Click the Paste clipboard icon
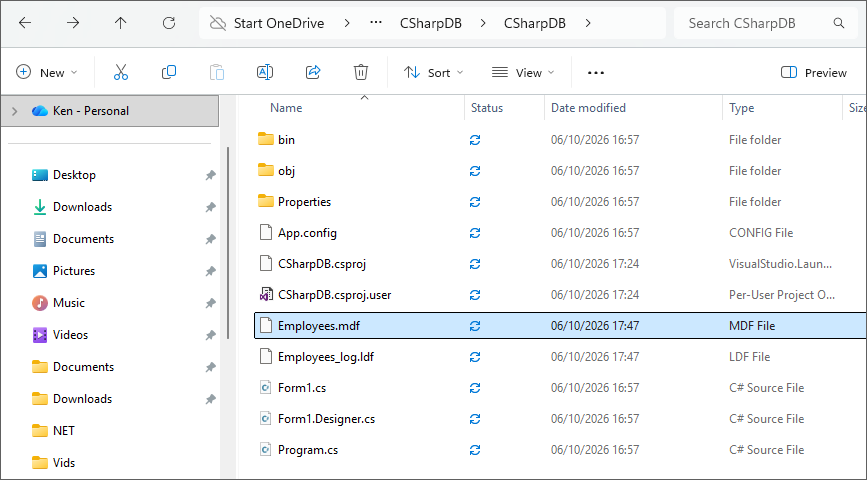Screen dimensions: 867x480 point(217,72)
